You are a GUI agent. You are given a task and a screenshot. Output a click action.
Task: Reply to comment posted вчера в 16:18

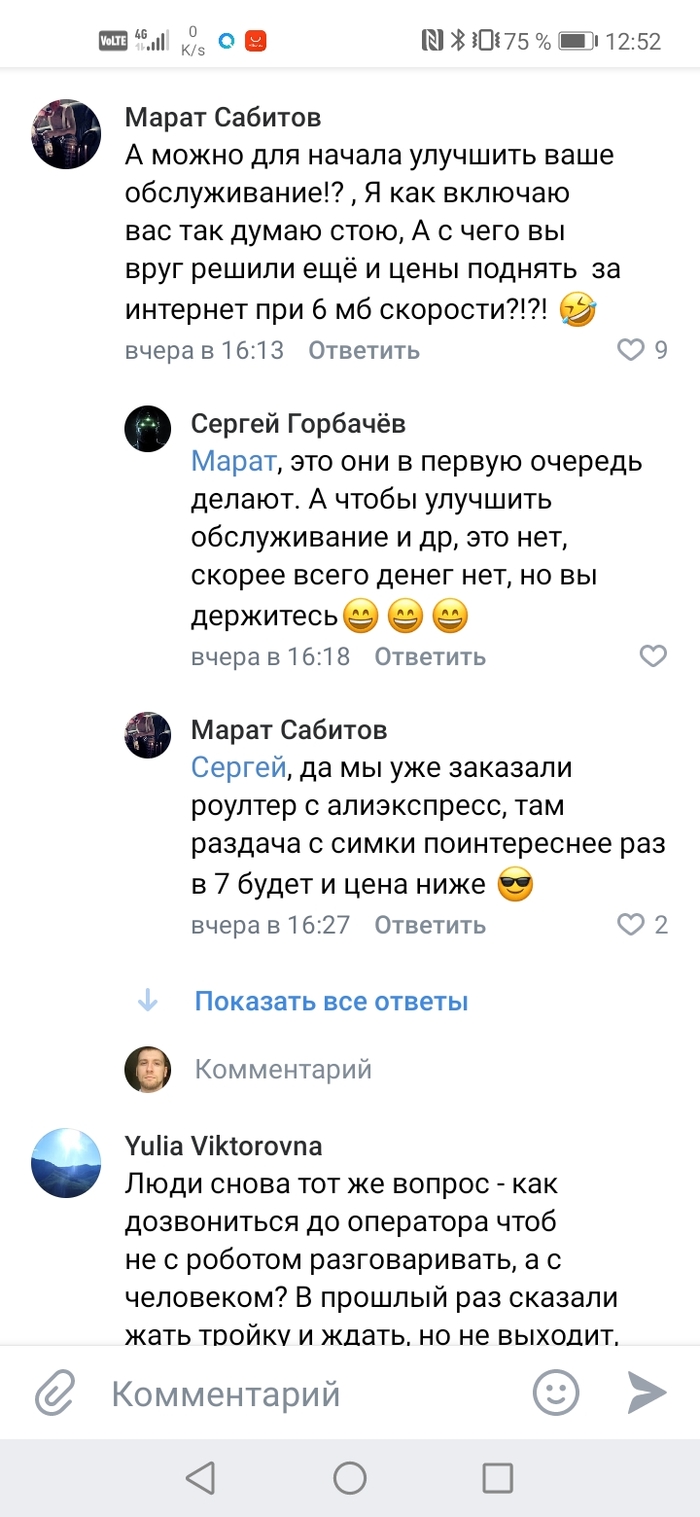pyautogui.click(x=430, y=657)
